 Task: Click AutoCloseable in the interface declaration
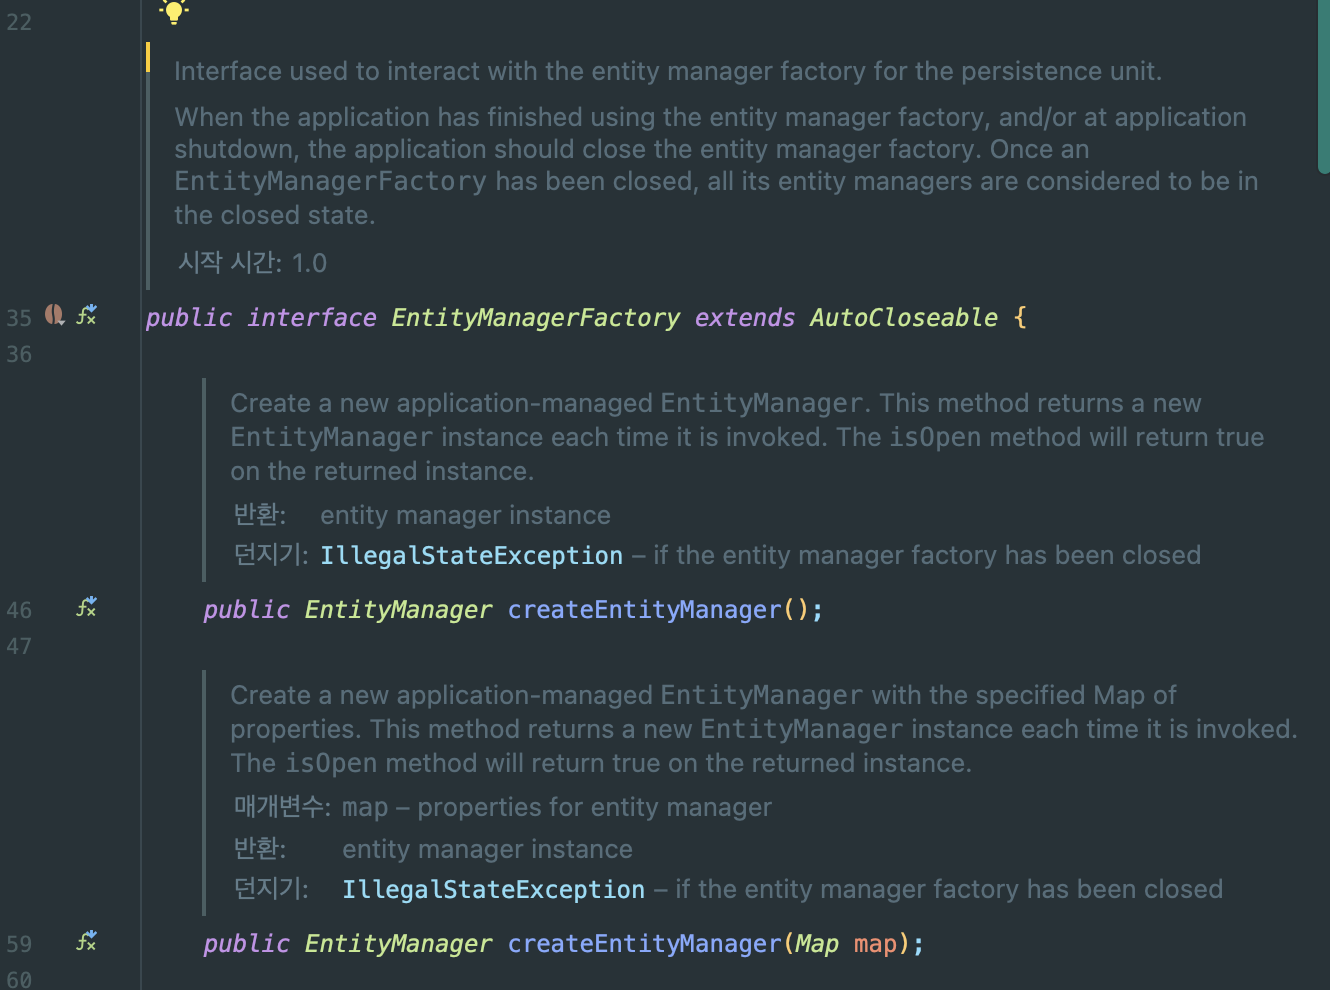(903, 318)
